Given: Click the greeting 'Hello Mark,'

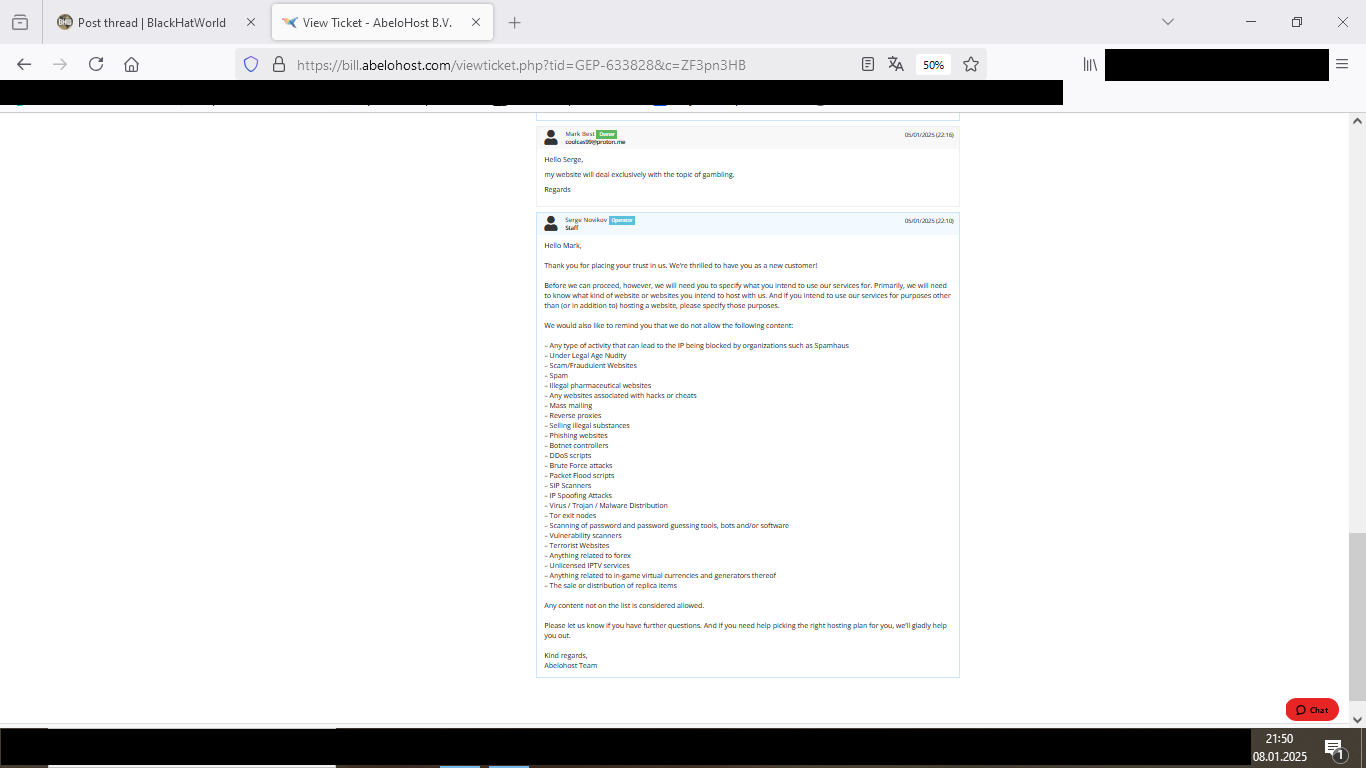Looking at the screenshot, I should point(563,246).
